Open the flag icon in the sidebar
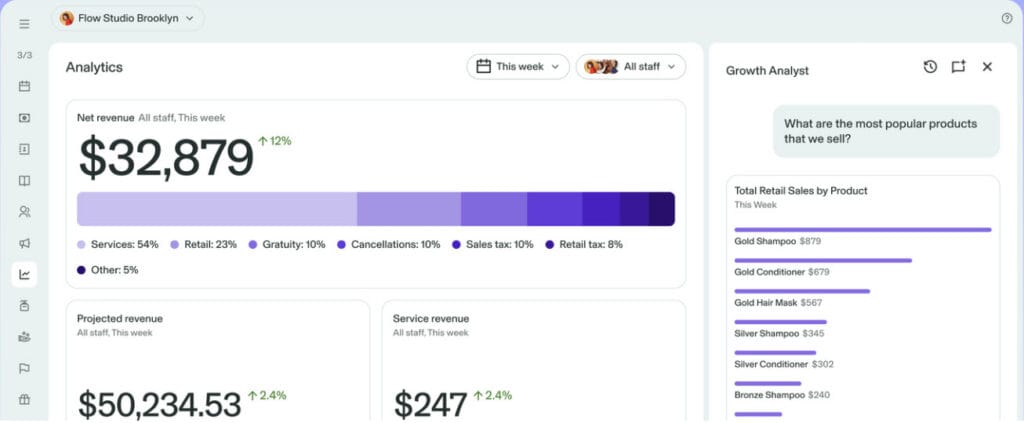Viewport: 1024px width, 423px height. click(x=24, y=368)
